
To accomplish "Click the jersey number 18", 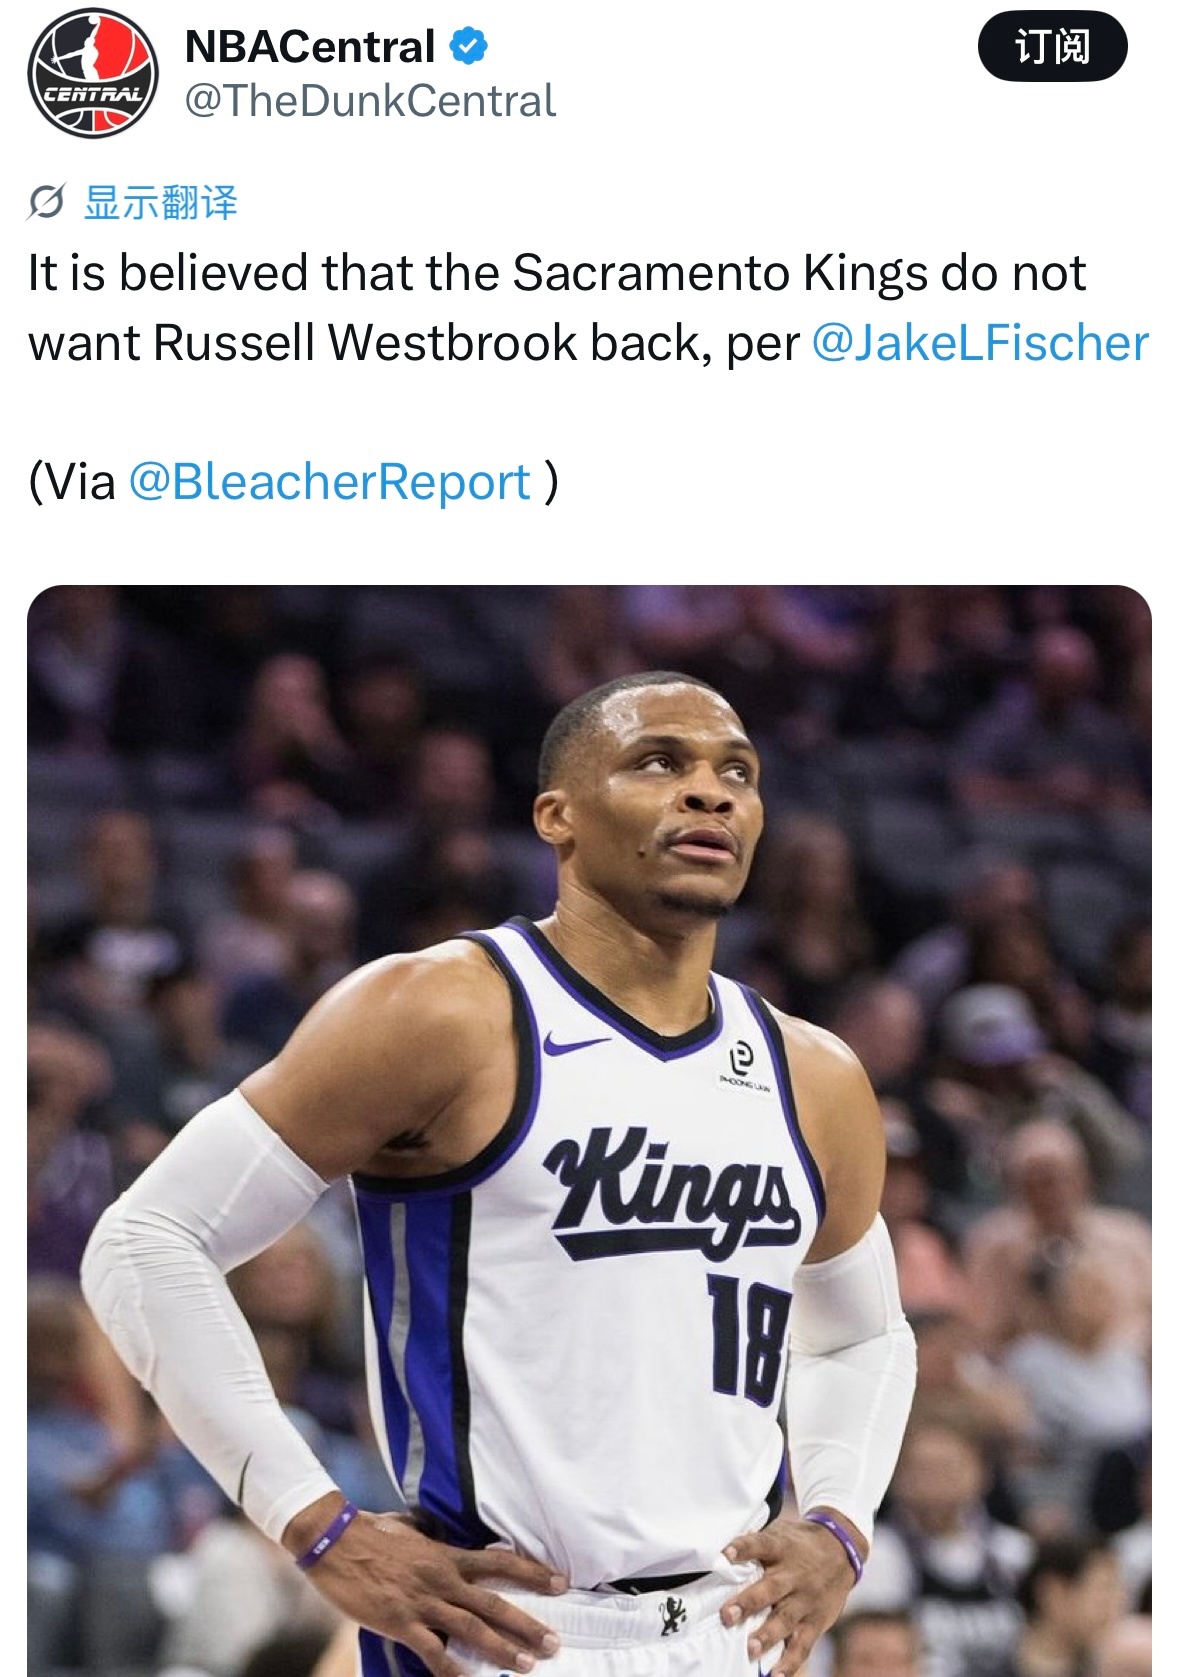I will [x=748, y=1338].
